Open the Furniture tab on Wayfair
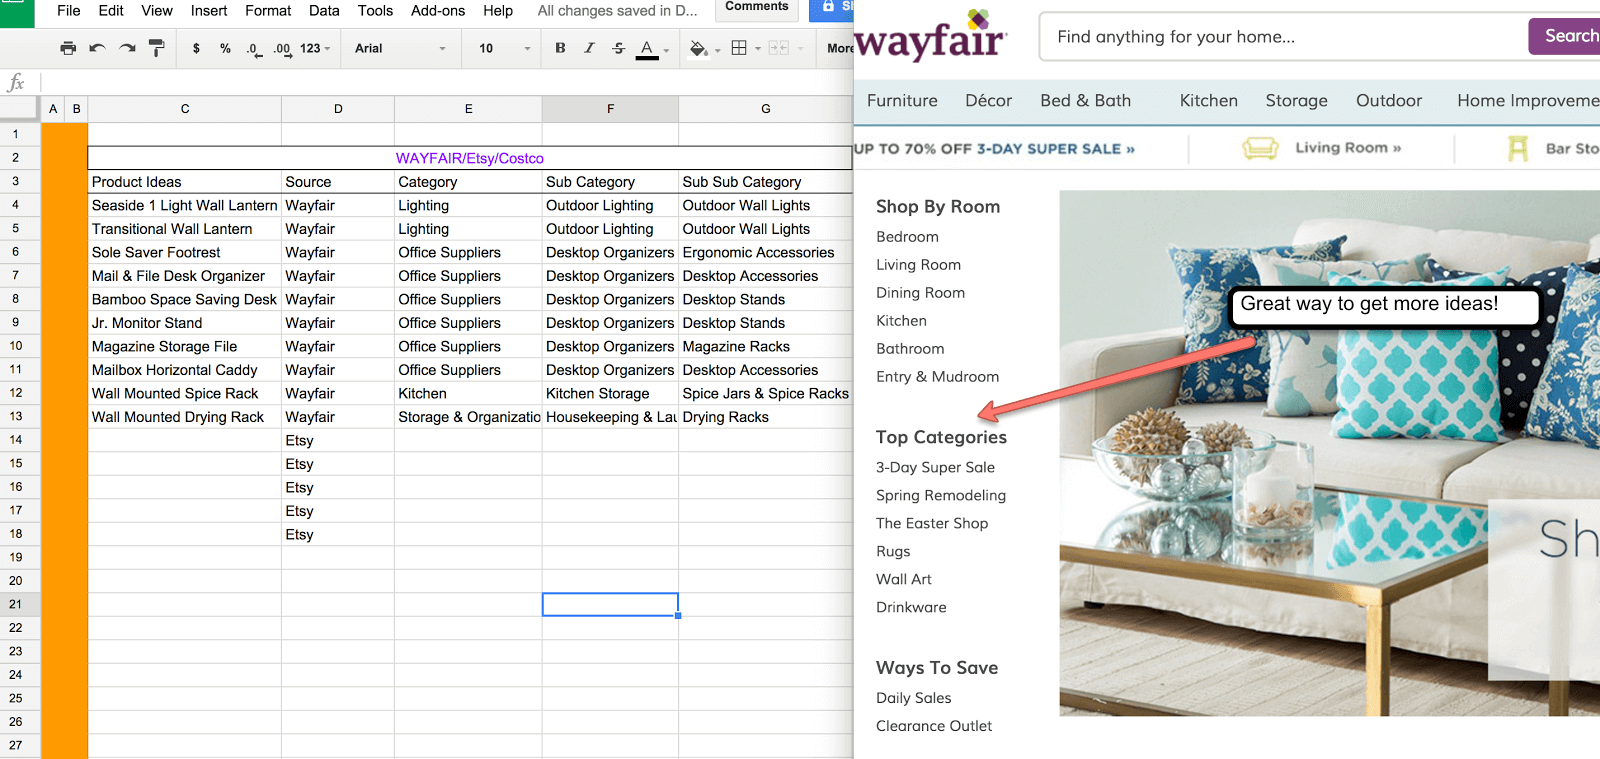 tap(902, 100)
